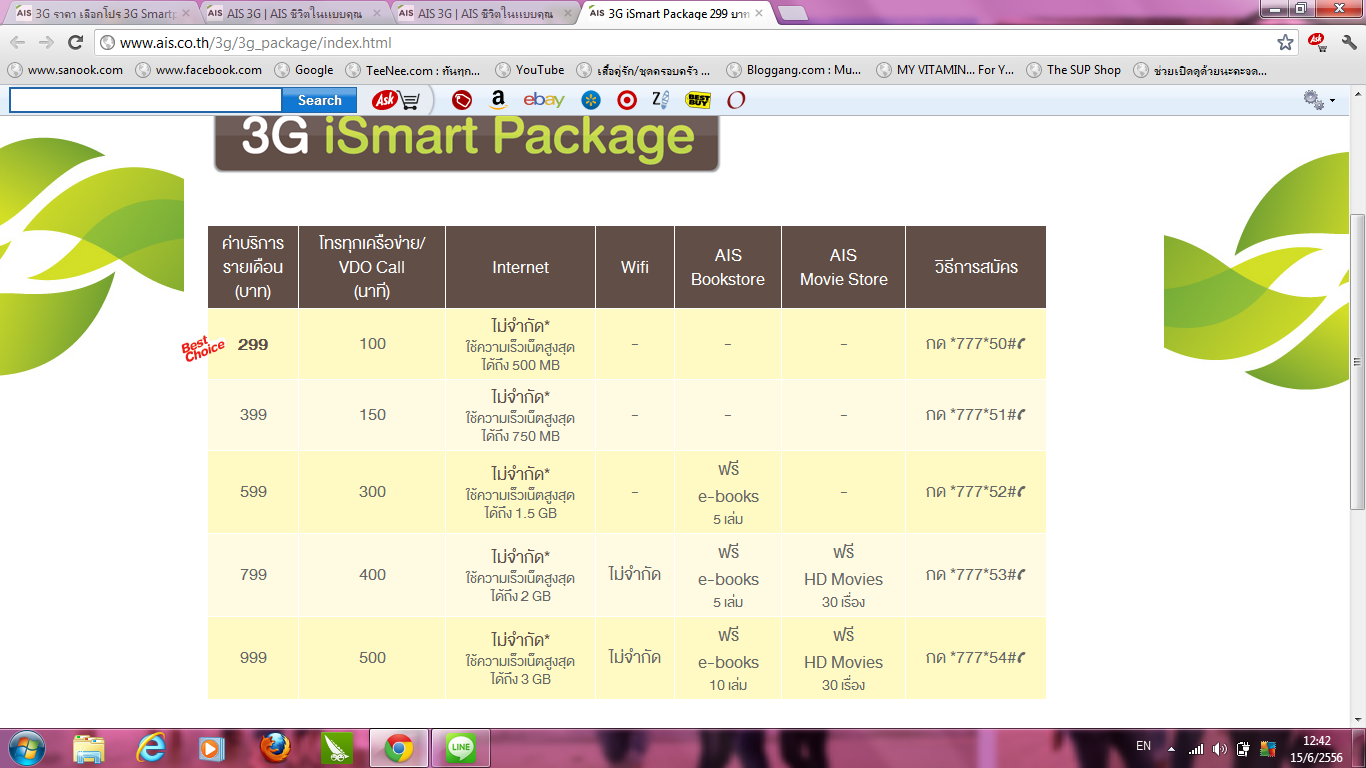The image size is (1366, 768).
Task: Click the 399 package price cell
Action: coord(253,415)
